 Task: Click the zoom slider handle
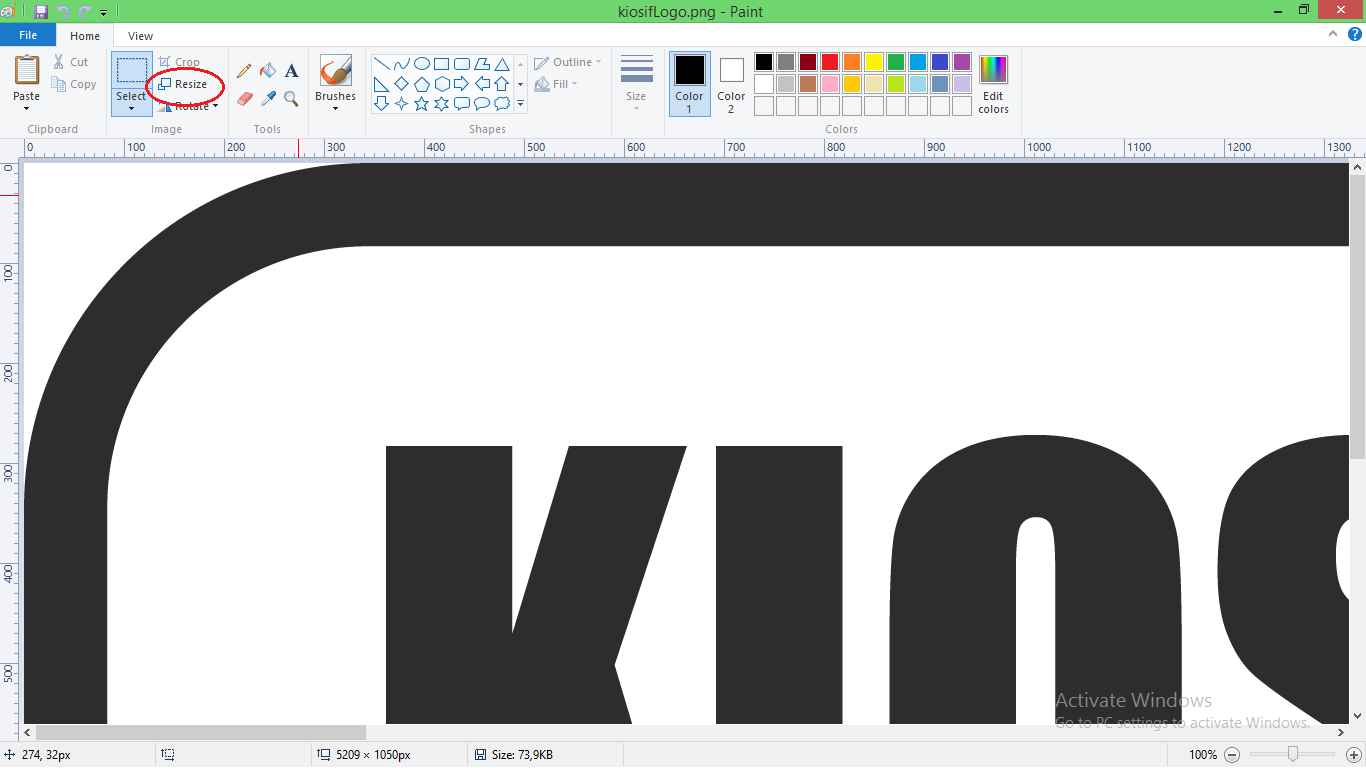[1293, 755]
